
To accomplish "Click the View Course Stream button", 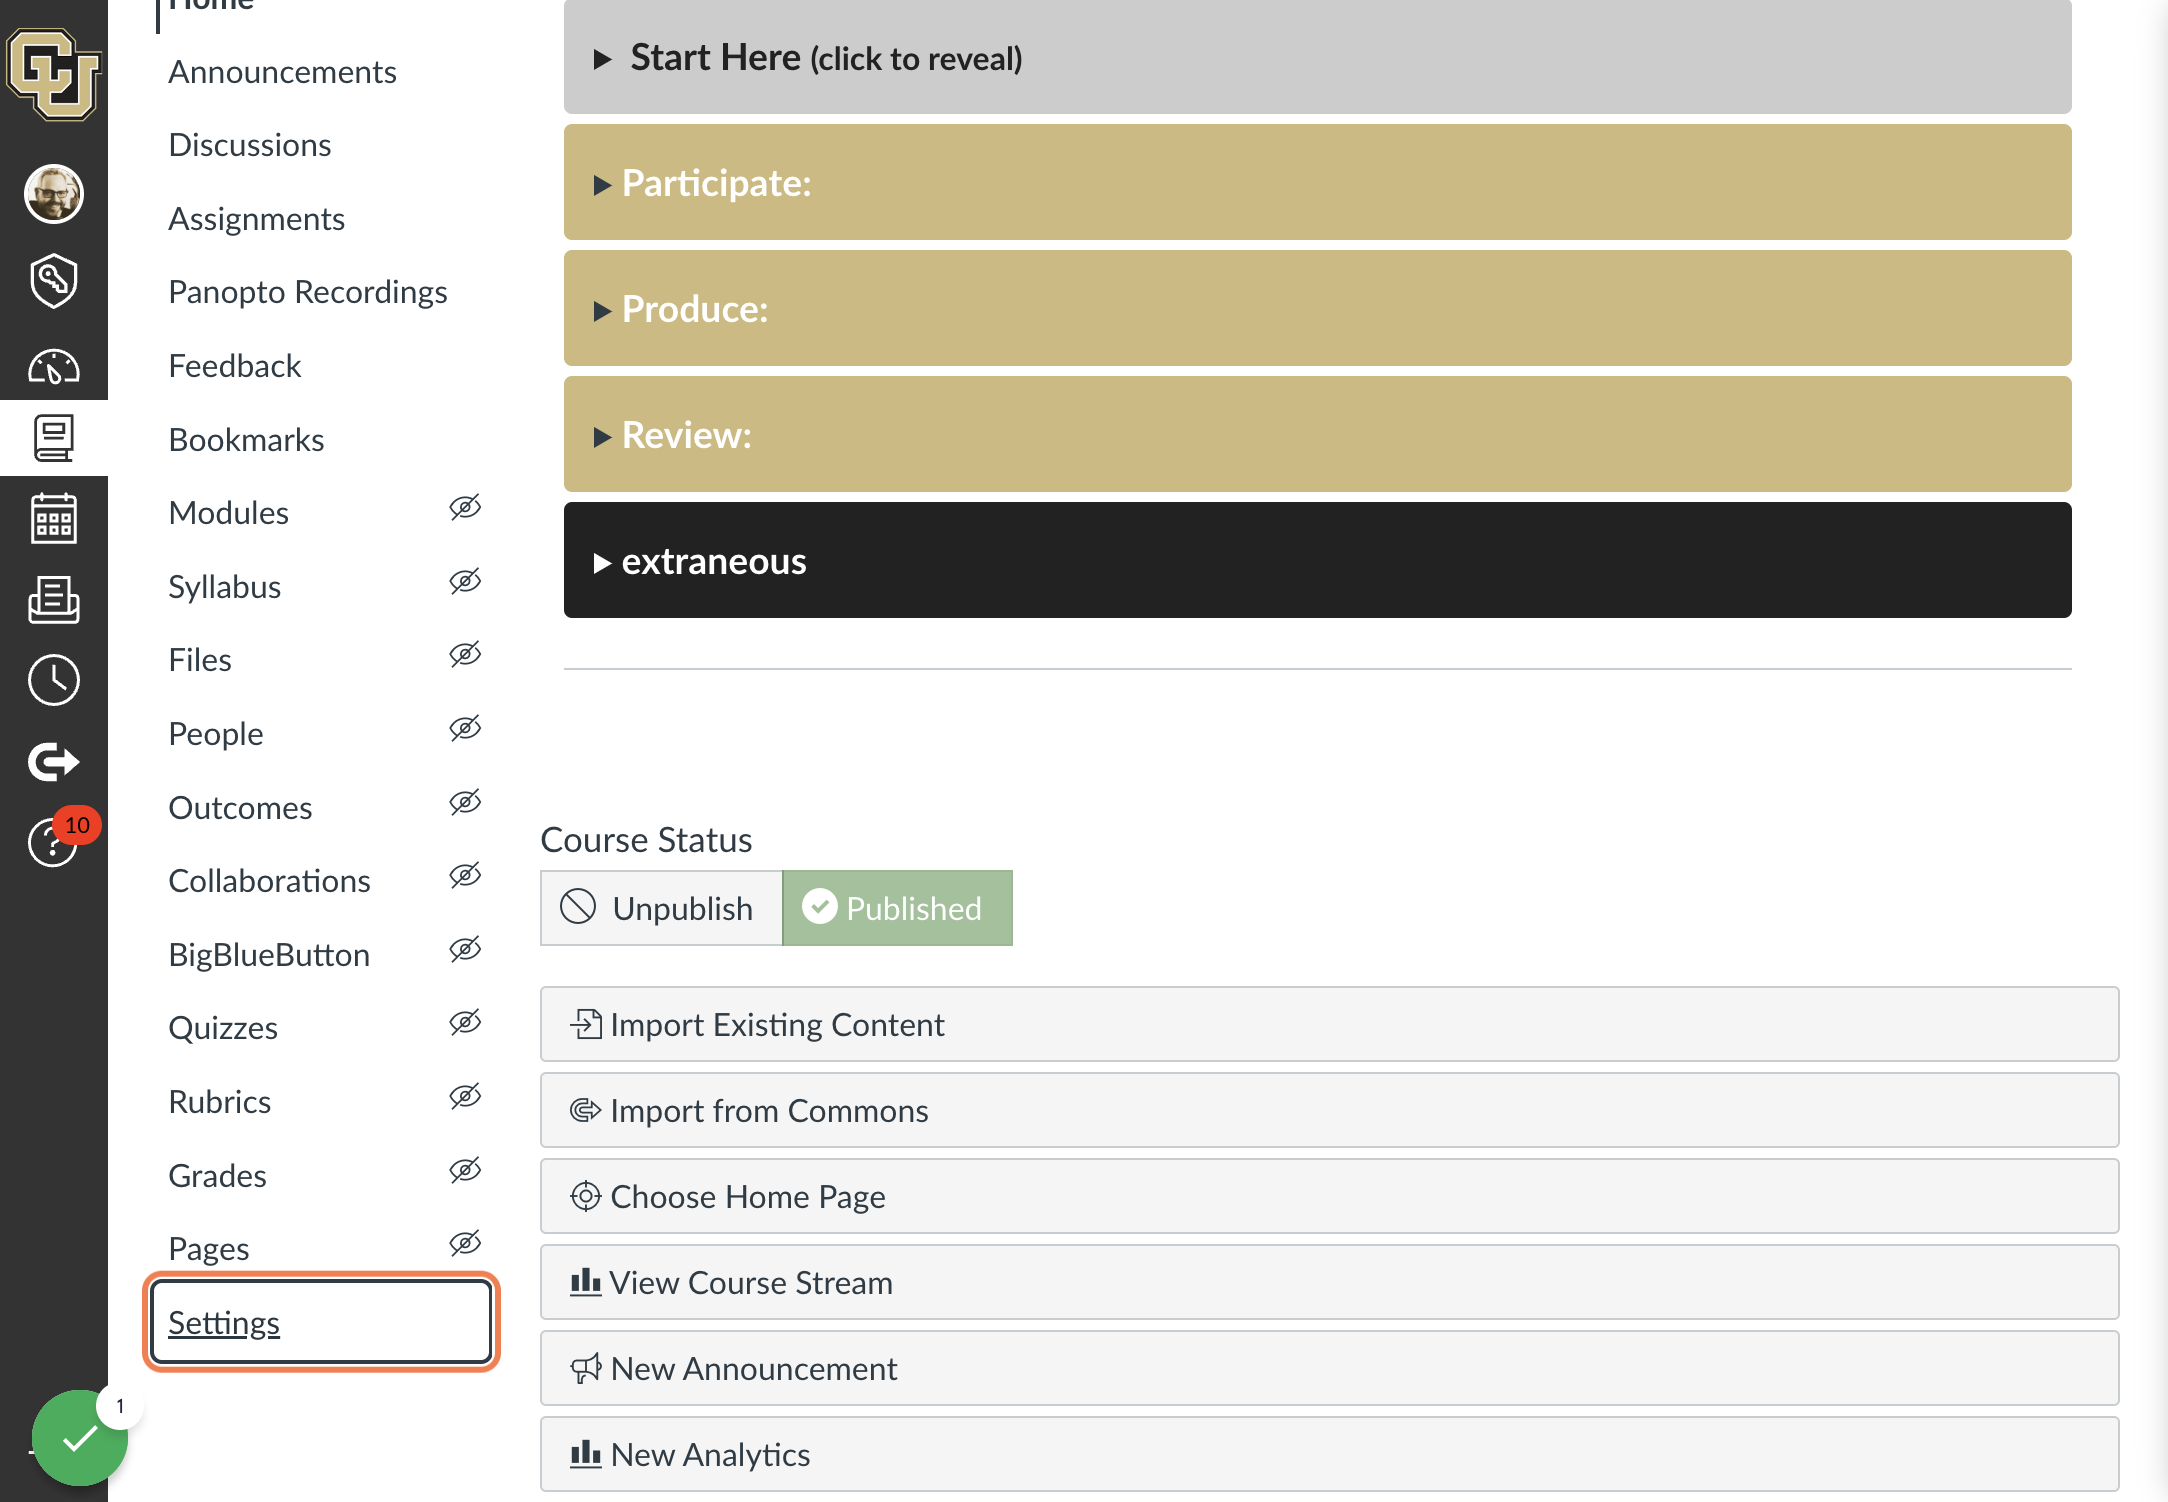I will click(x=1329, y=1282).
